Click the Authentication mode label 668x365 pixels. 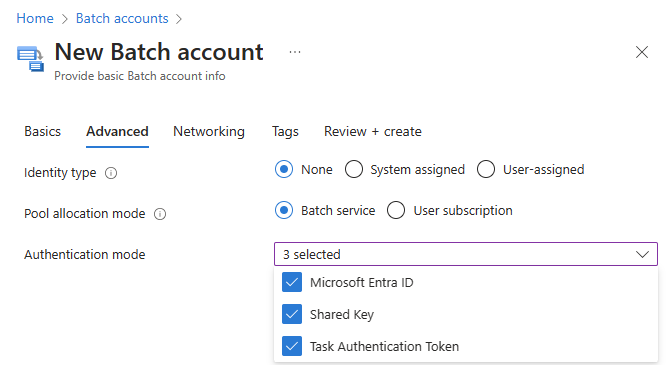pos(85,255)
